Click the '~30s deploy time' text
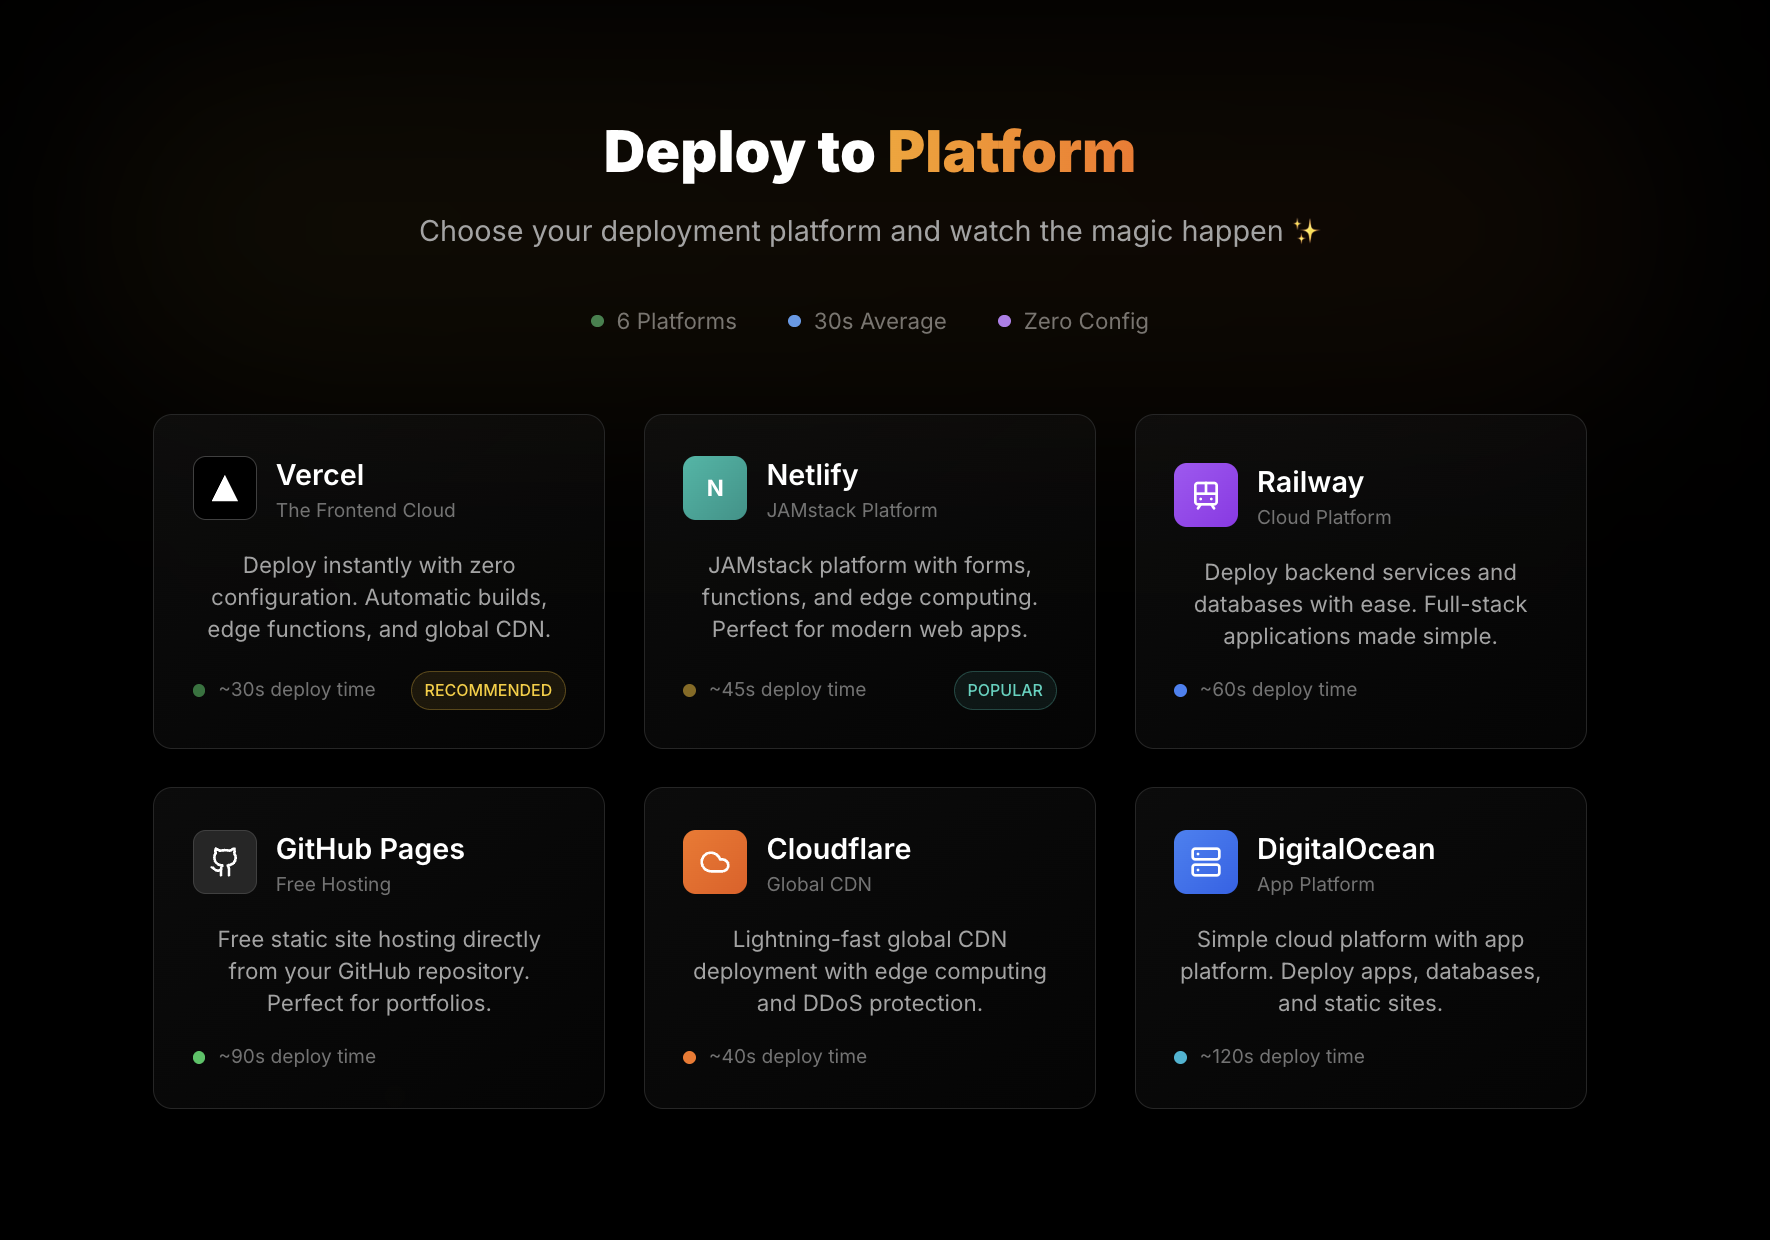The width and height of the screenshot is (1770, 1240). 297,689
